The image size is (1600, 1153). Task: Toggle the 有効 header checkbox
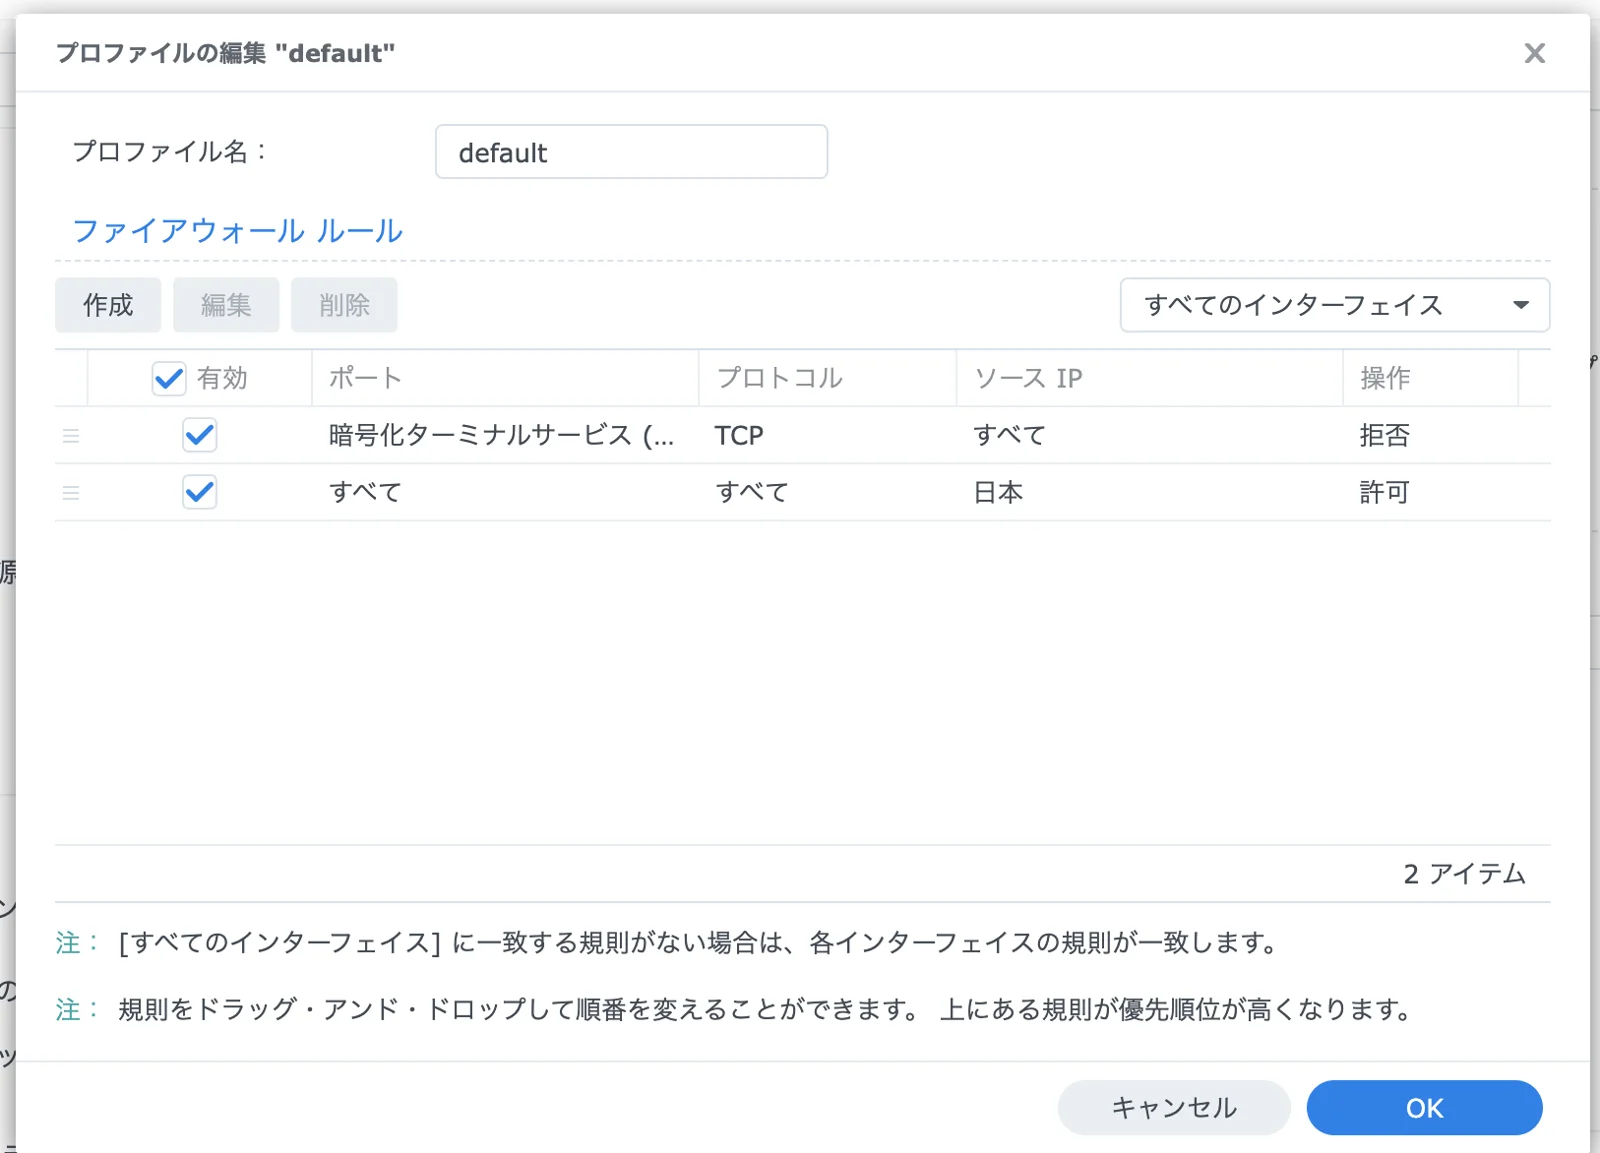tap(169, 378)
